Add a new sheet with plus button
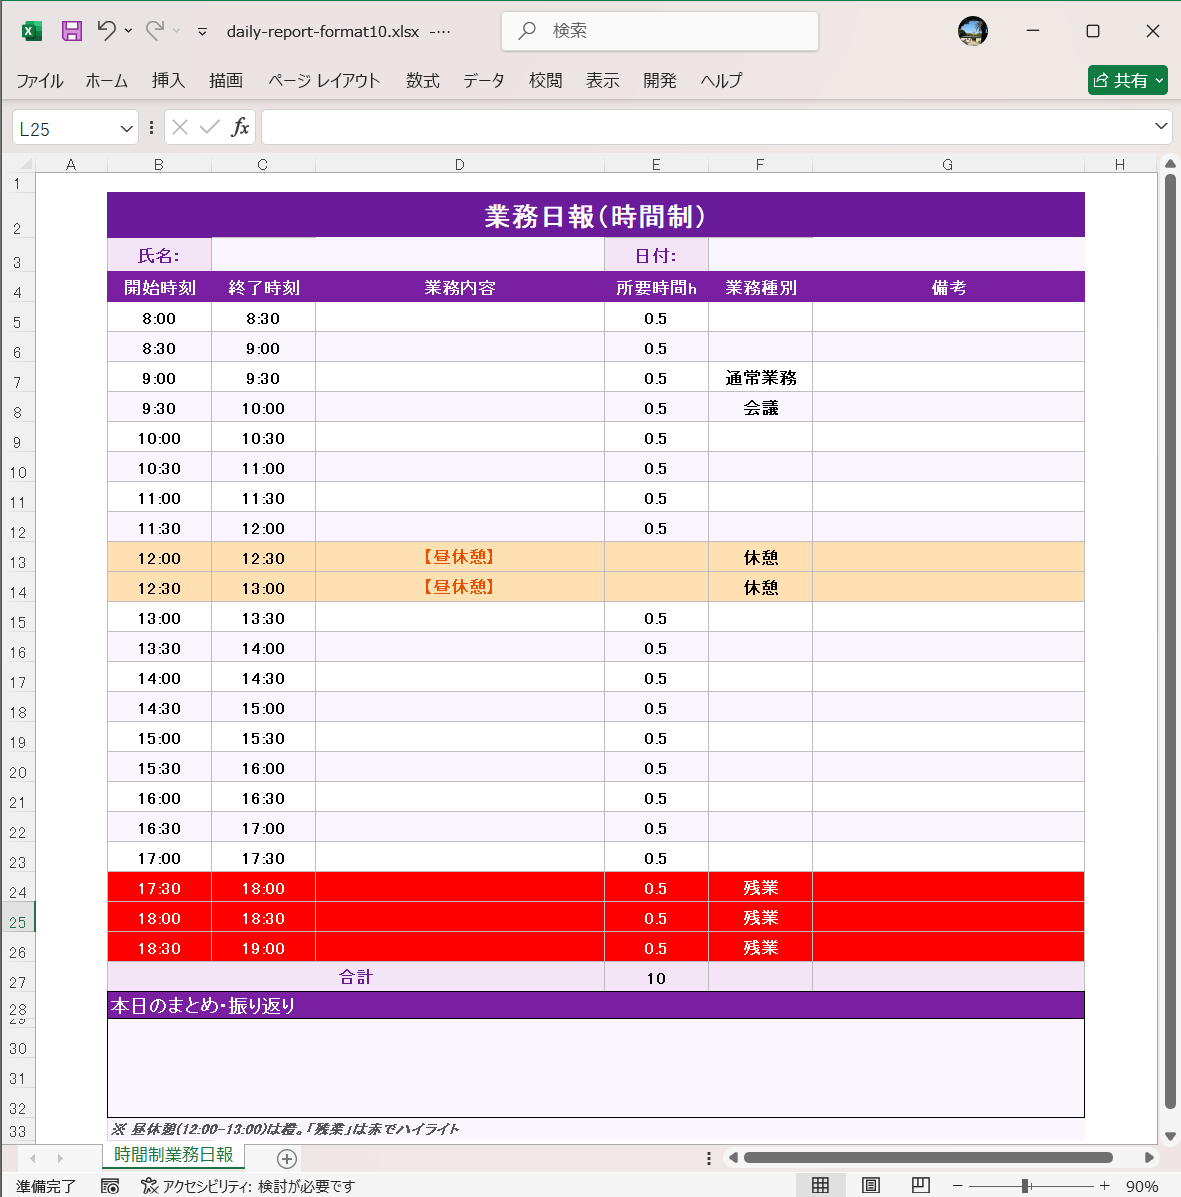 (x=286, y=1158)
